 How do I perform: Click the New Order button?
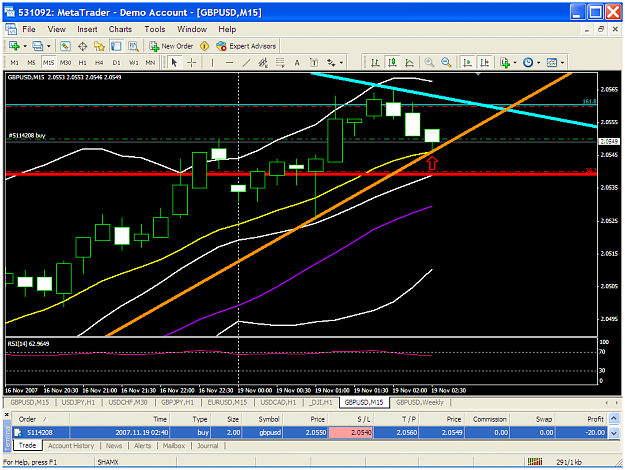click(x=171, y=46)
